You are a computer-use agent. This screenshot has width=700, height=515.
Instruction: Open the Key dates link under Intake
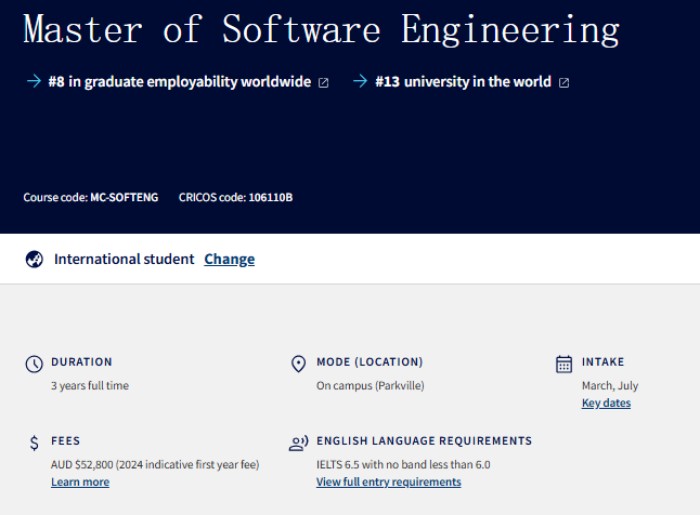point(606,403)
